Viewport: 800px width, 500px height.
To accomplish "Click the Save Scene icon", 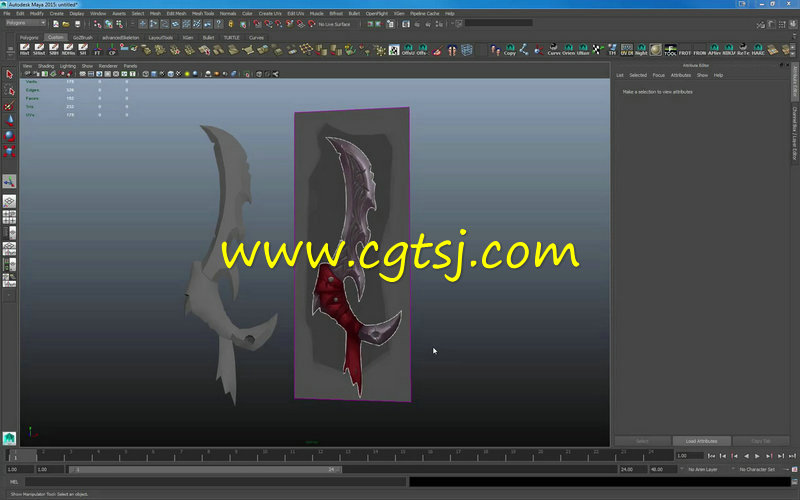I will tap(78, 24).
